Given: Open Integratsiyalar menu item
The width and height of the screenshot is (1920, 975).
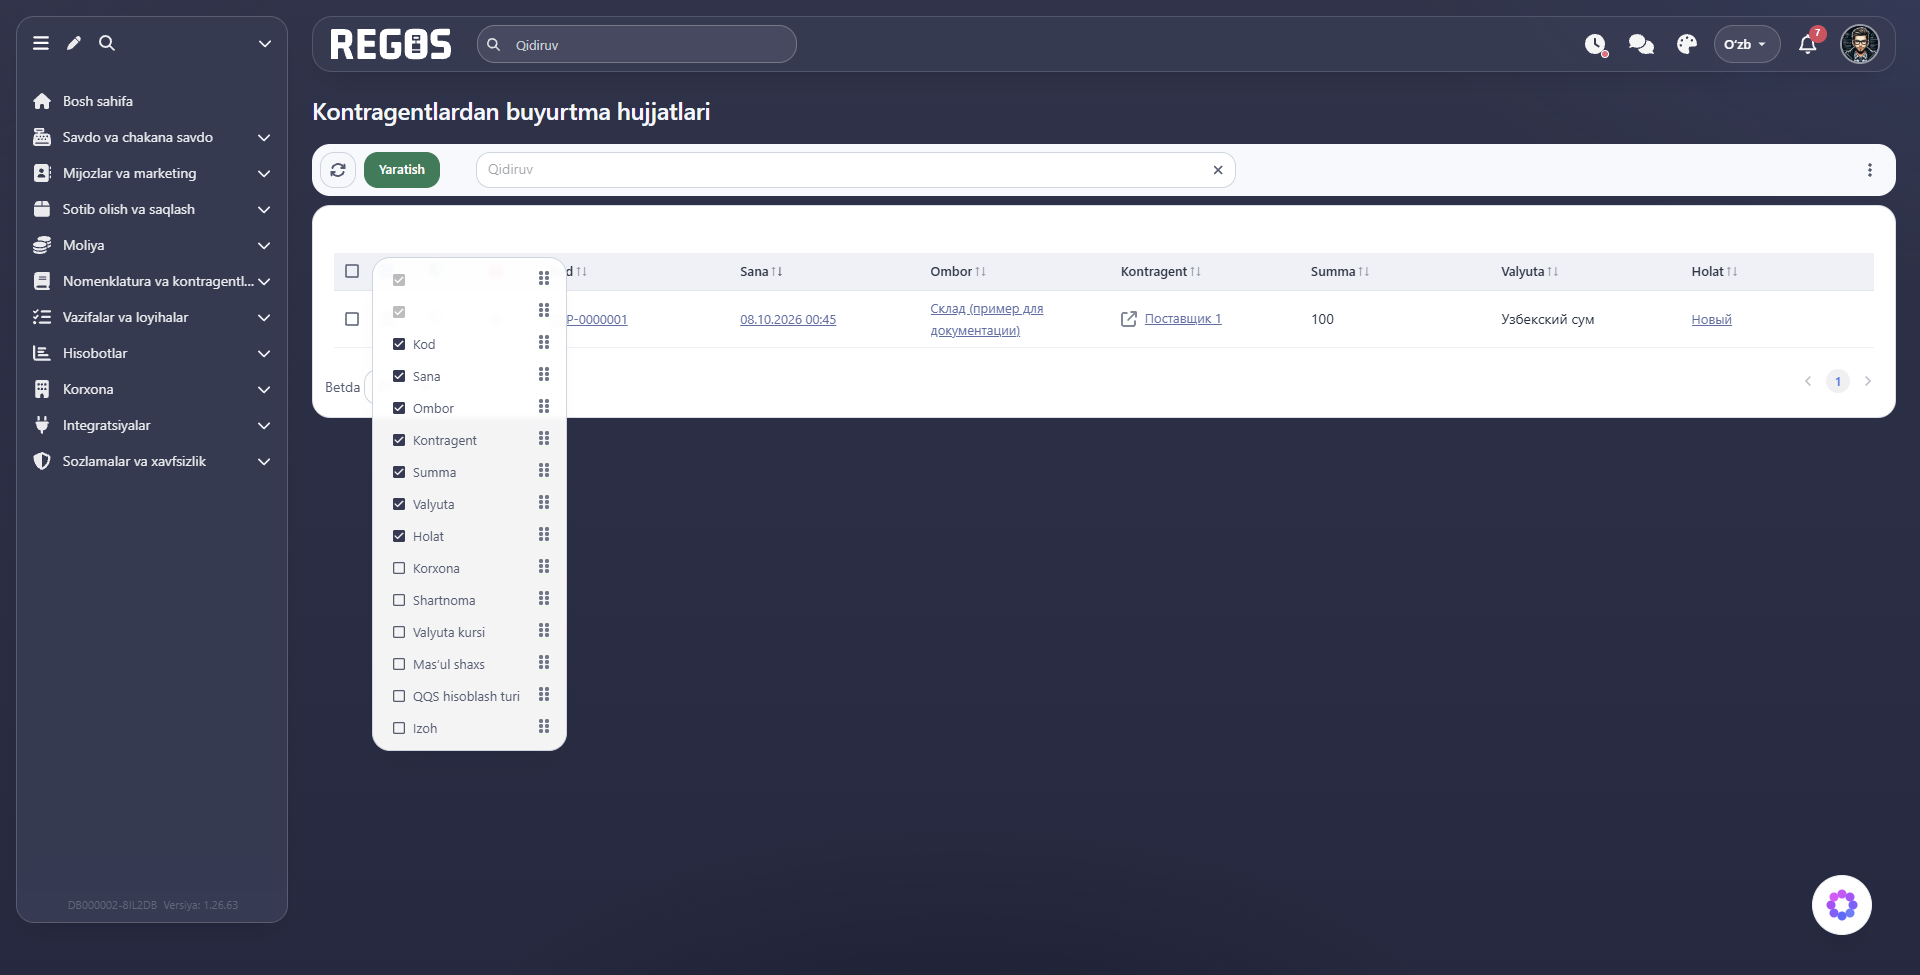Looking at the screenshot, I should (x=152, y=425).
